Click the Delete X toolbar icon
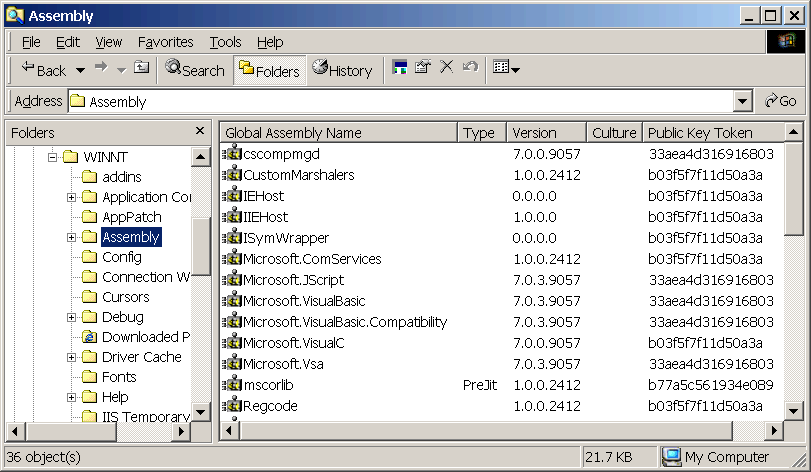The height and width of the screenshot is (472, 811). [446, 67]
